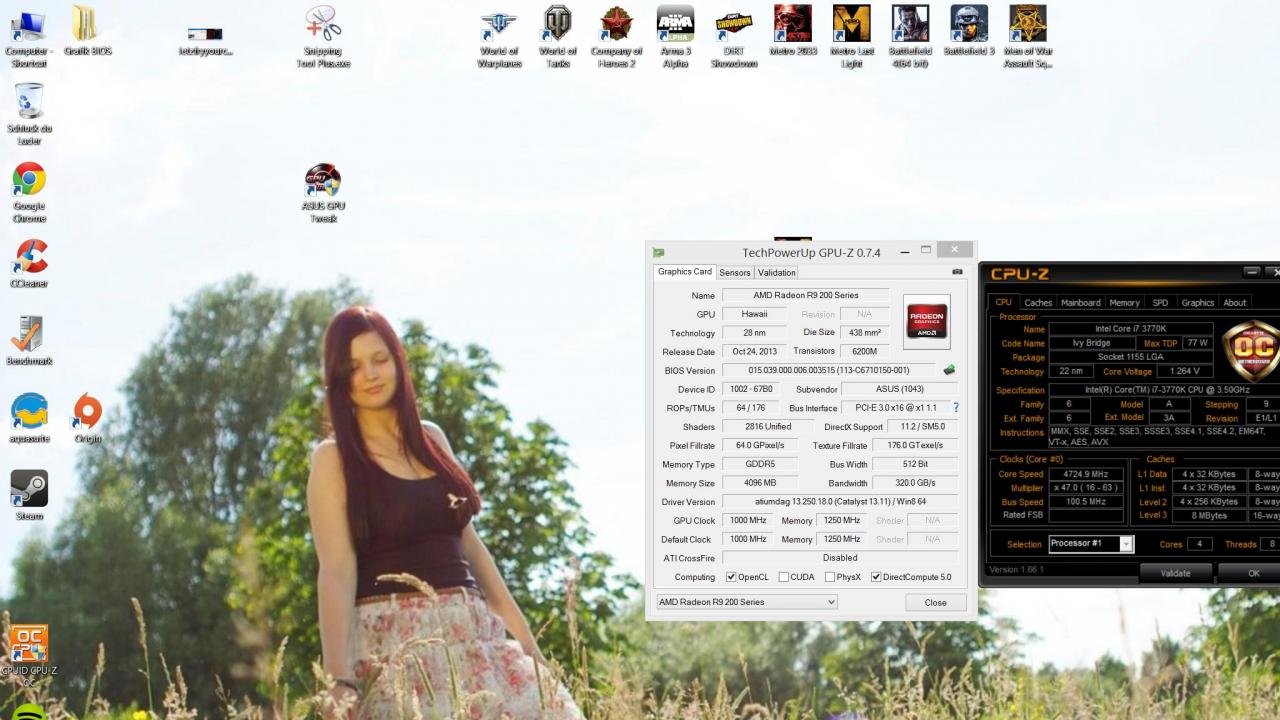Click 'Hawaii' GPU value in GPU-Z
Screen dimensions: 1280x720
[x=754, y=314]
